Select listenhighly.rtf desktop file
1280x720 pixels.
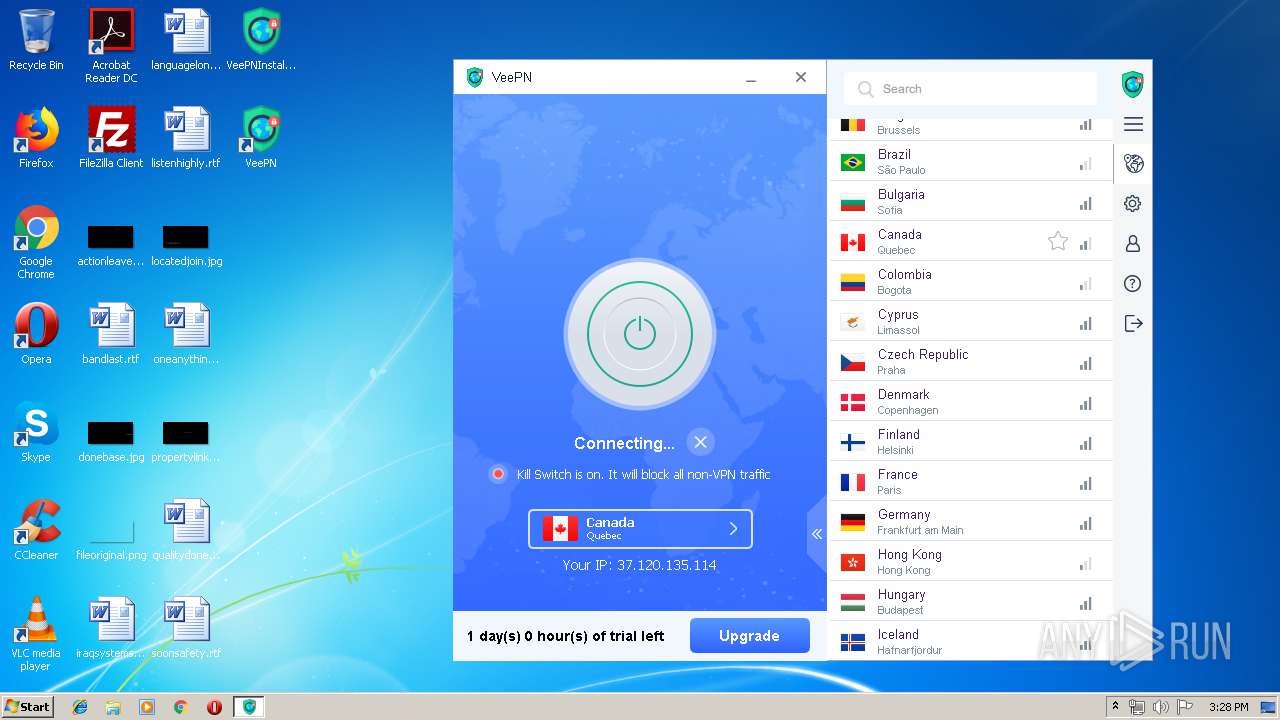tap(186, 138)
